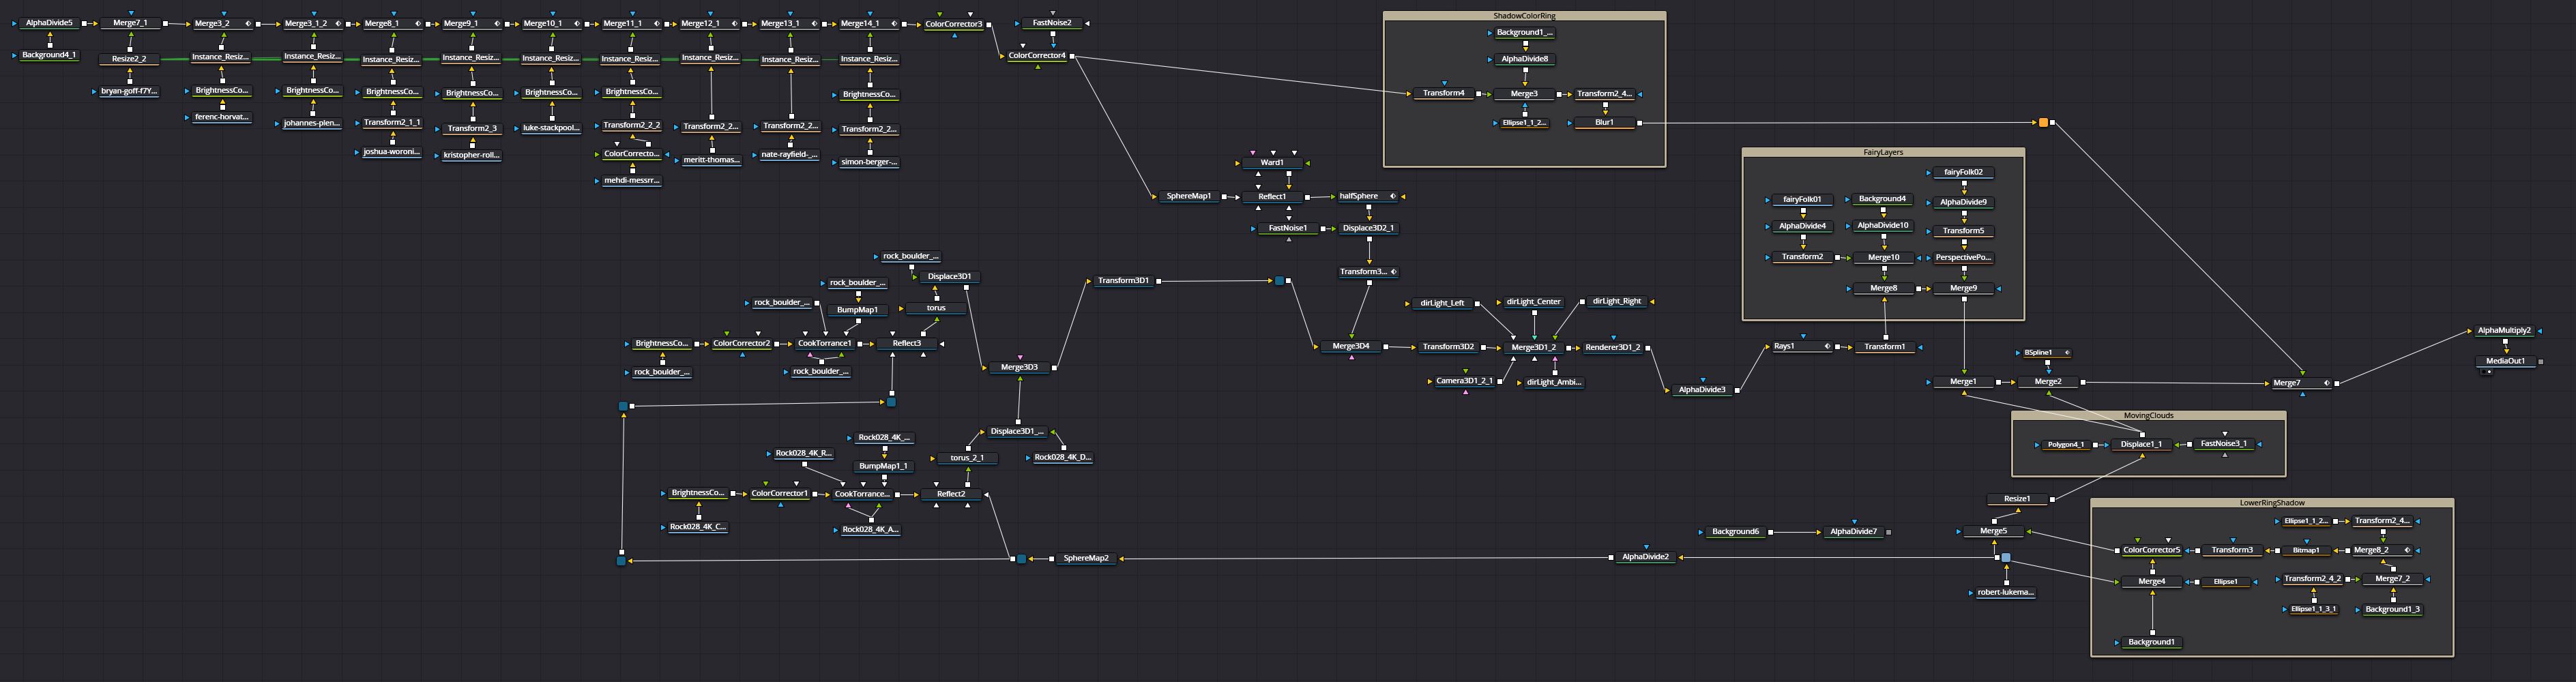Image resolution: width=2576 pixels, height=682 pixels.
Task: Select the halfSphere node
Action: pos(1367,196)
